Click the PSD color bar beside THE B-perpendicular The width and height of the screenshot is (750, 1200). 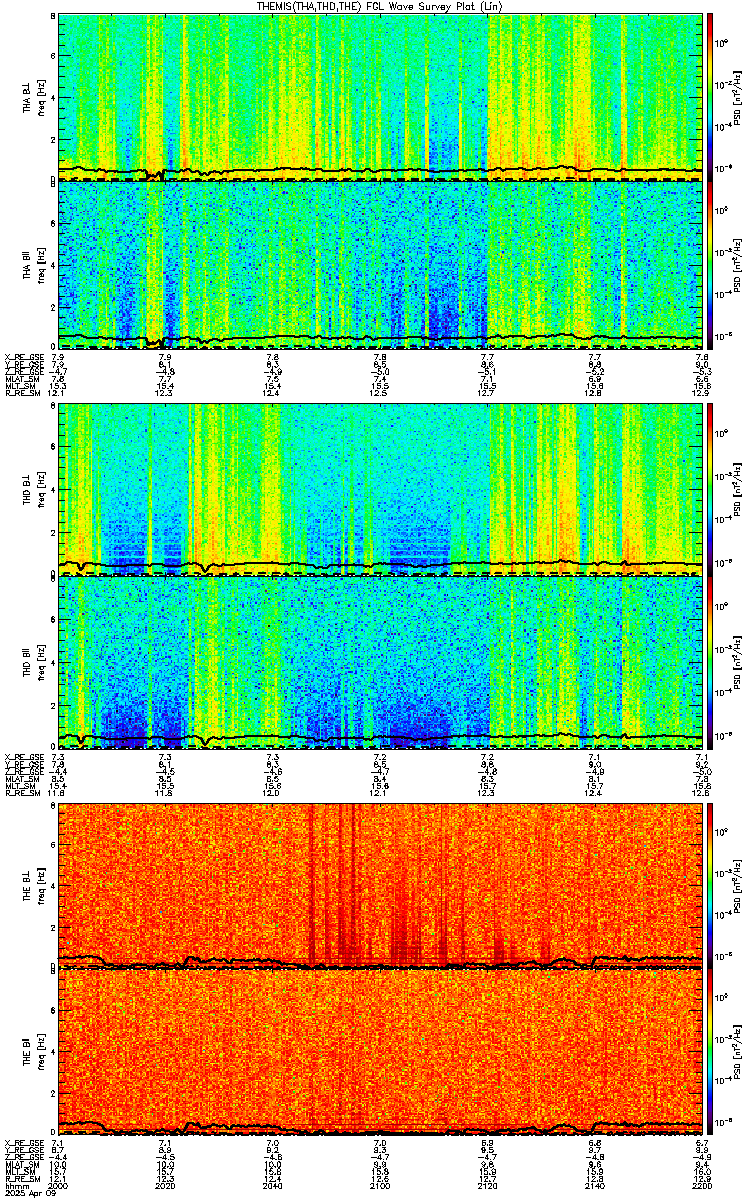tap(710, 886)
